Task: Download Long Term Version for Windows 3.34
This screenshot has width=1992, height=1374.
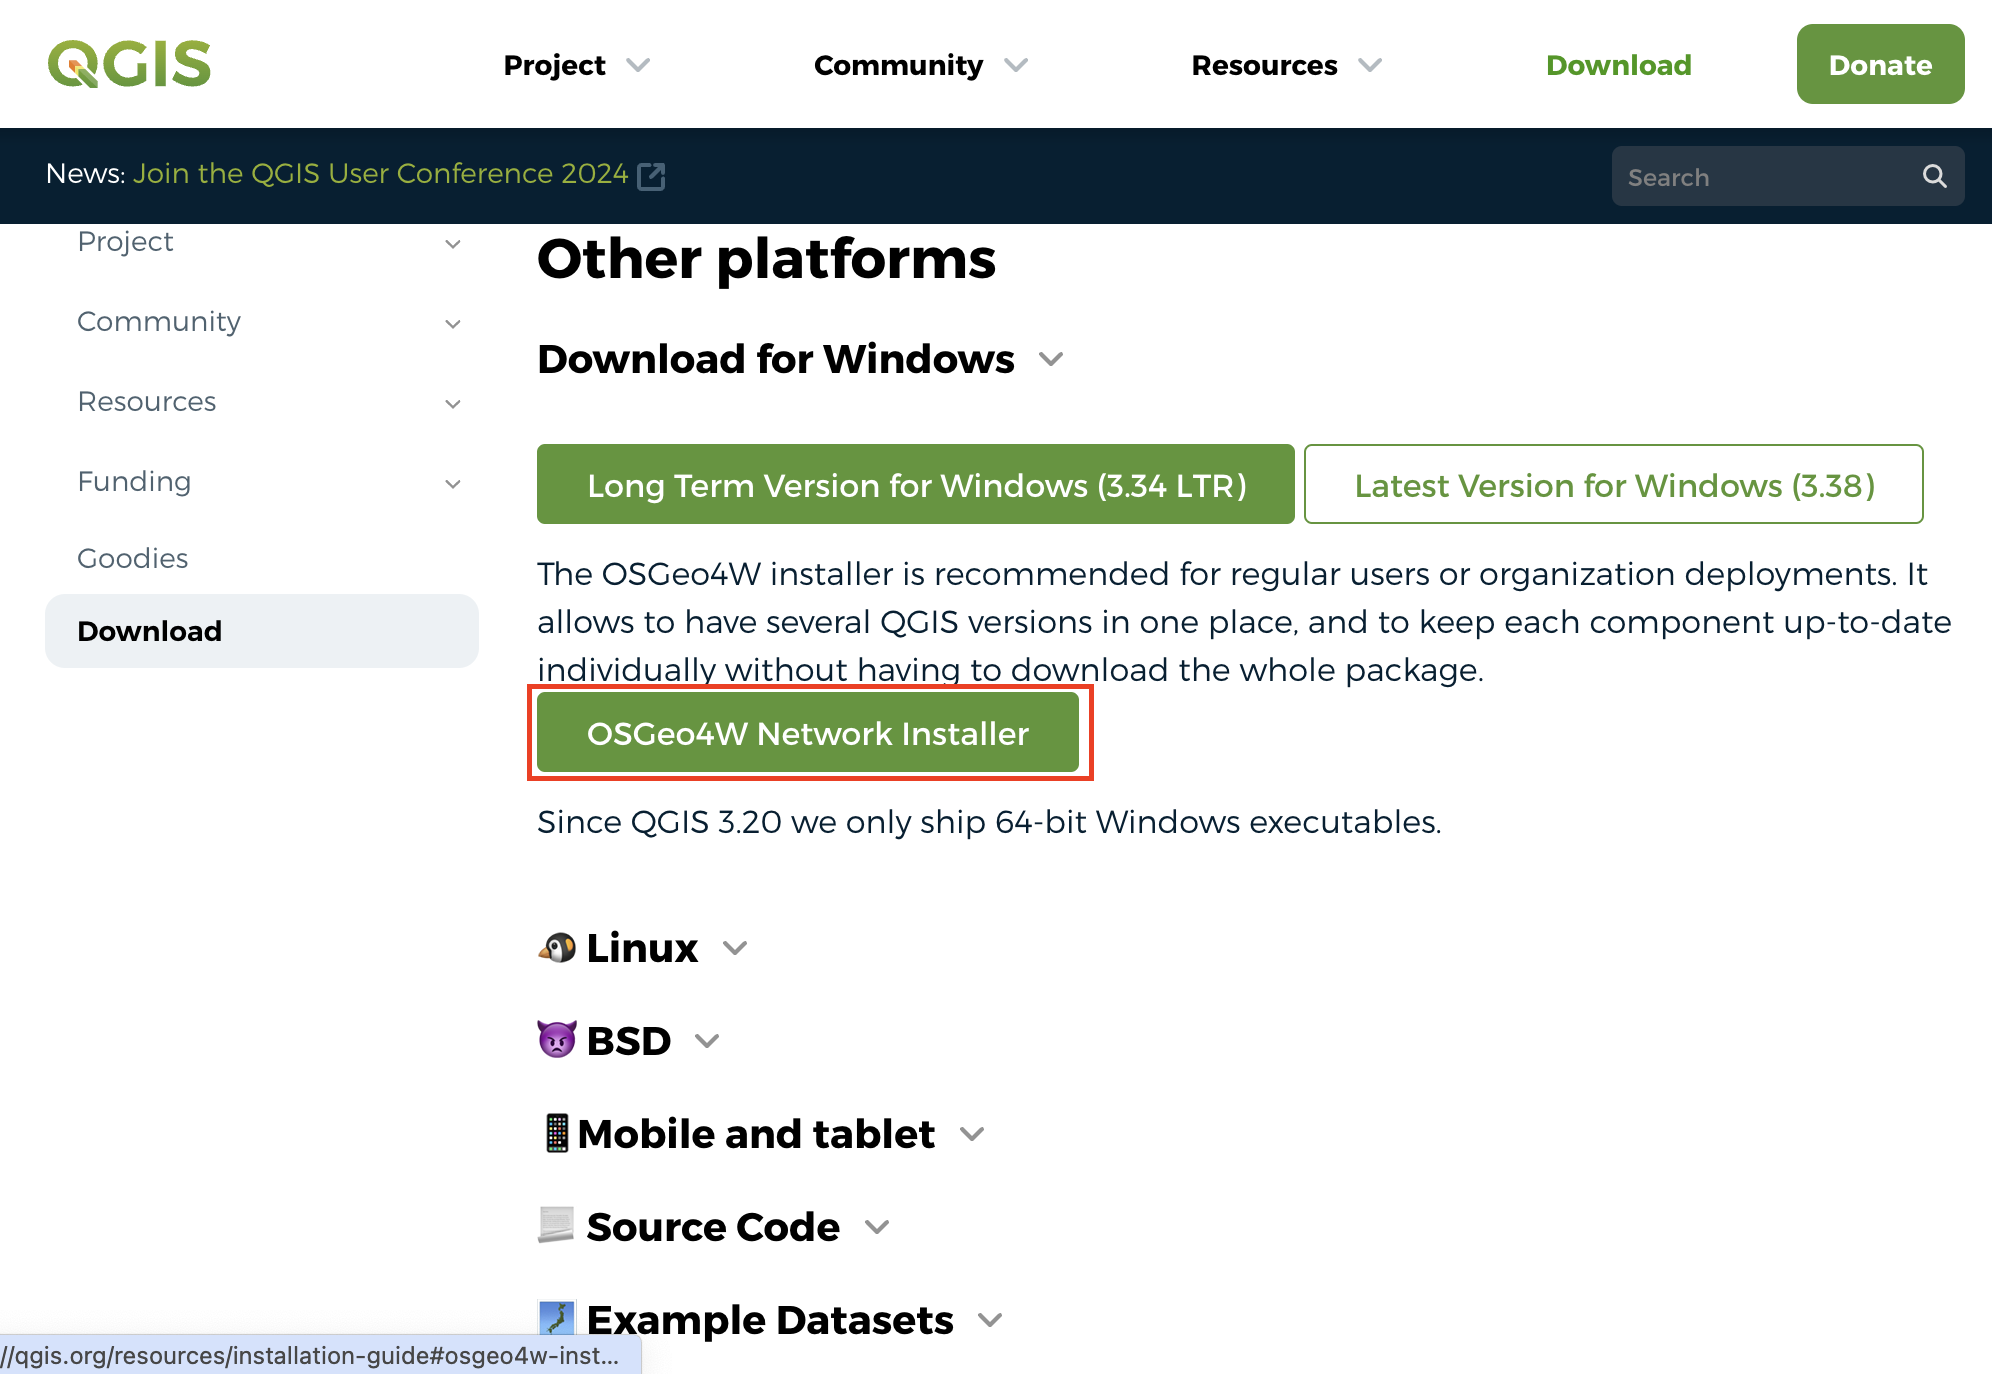Action: click(x=916, y=484)
